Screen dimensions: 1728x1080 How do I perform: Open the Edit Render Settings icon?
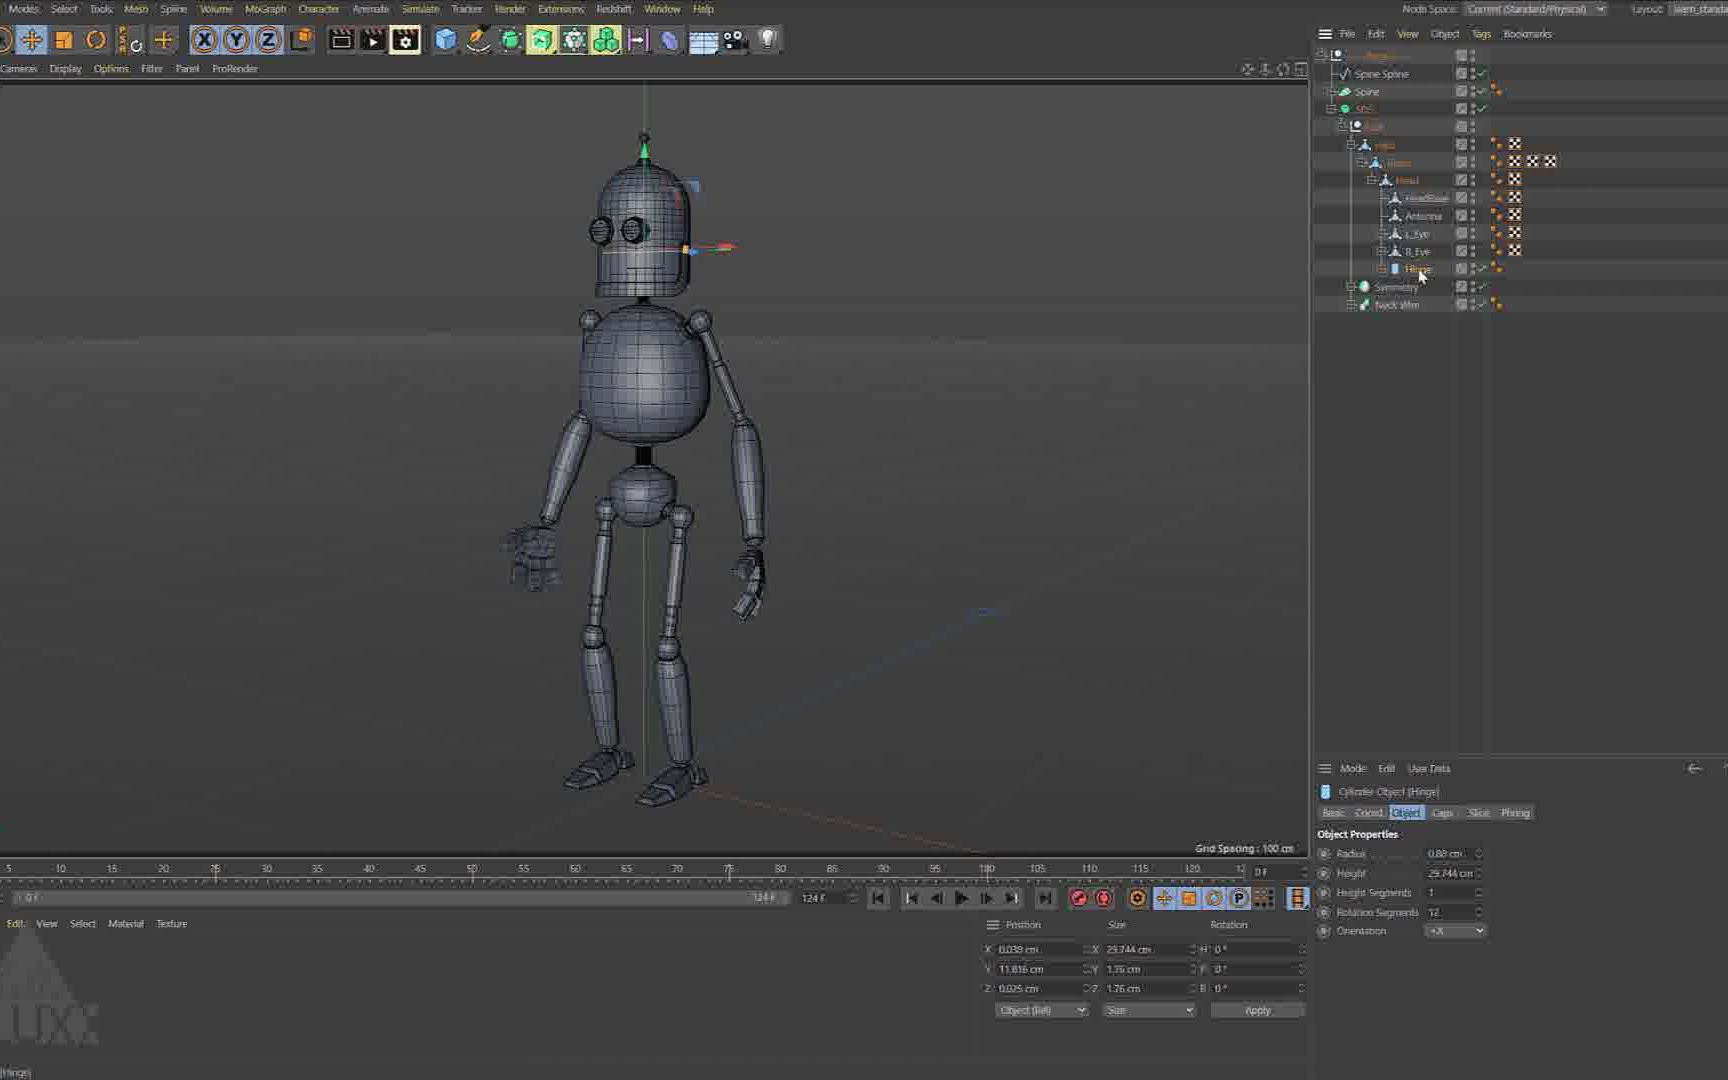coord(404,40)
